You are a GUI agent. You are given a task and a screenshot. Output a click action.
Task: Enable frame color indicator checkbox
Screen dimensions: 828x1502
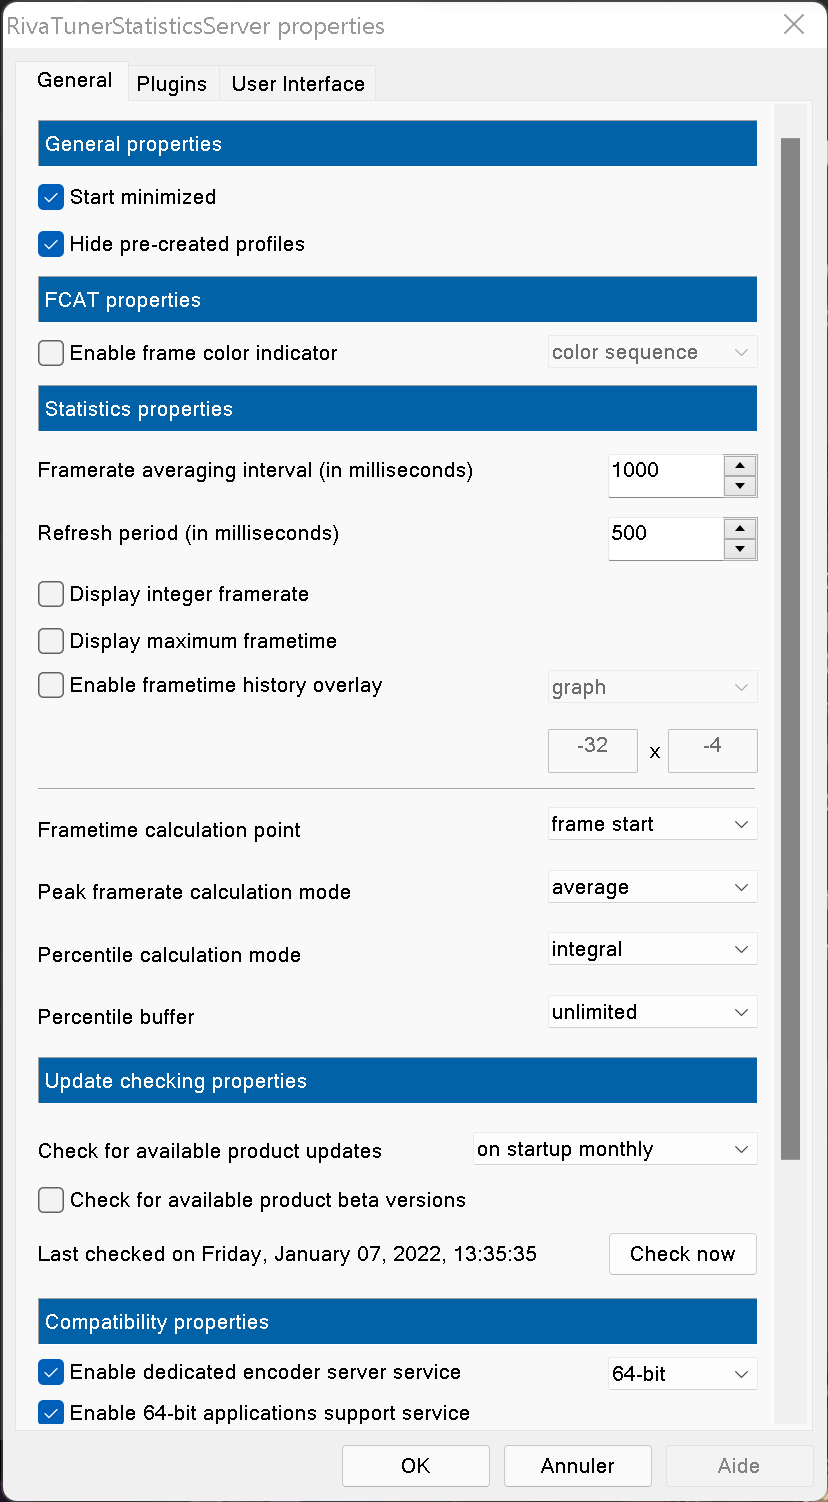click(51, 353)
